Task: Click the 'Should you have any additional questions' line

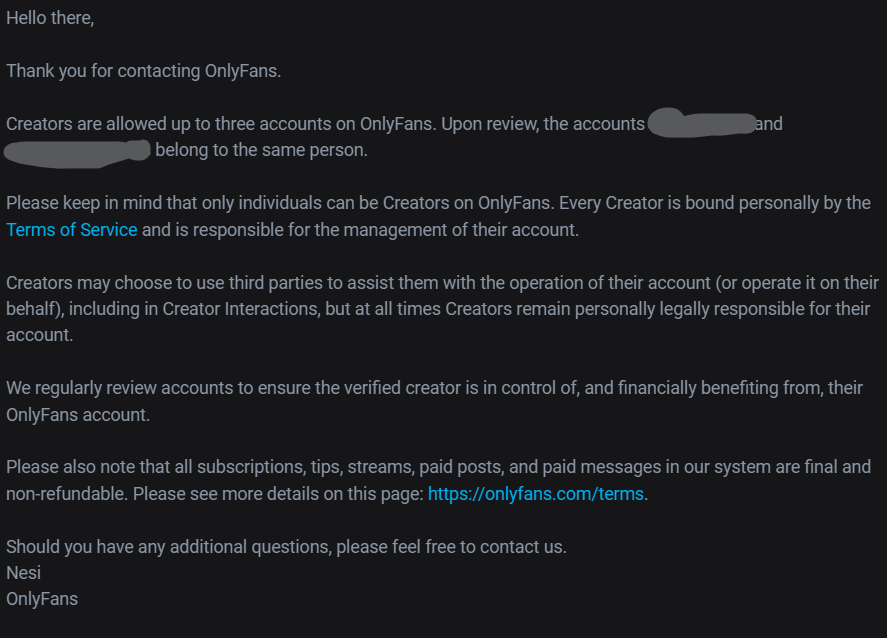Action: coord(286,547)
